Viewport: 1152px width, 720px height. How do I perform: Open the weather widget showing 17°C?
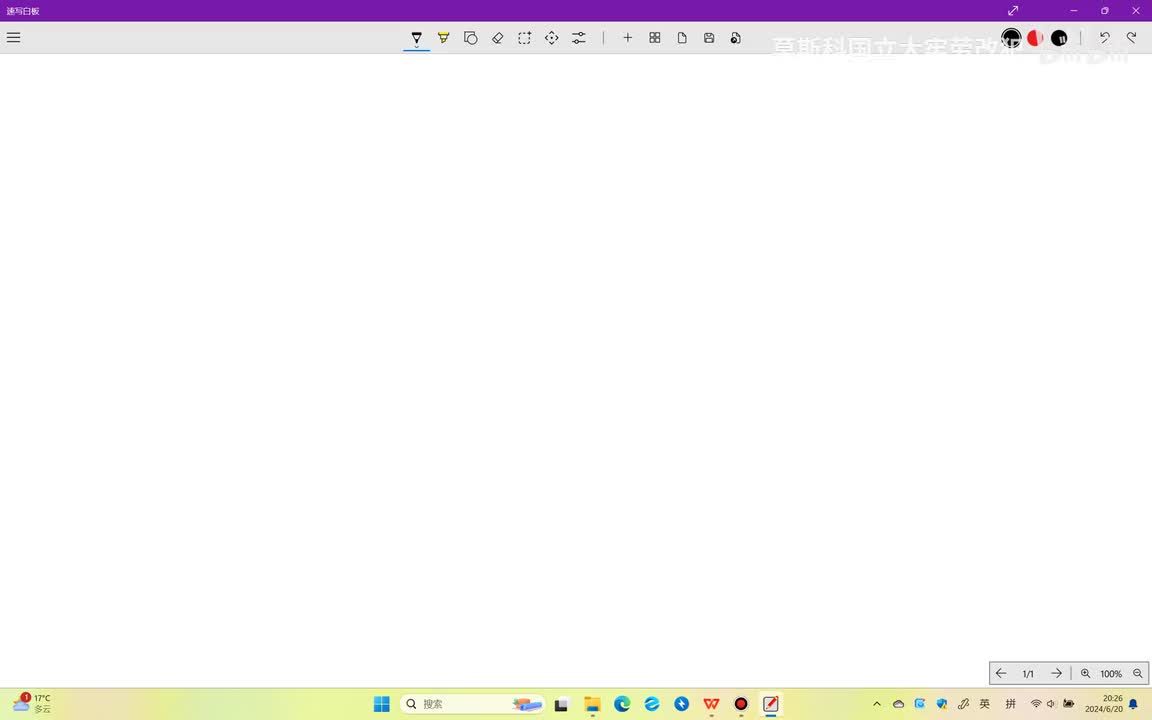pos(32,704)
